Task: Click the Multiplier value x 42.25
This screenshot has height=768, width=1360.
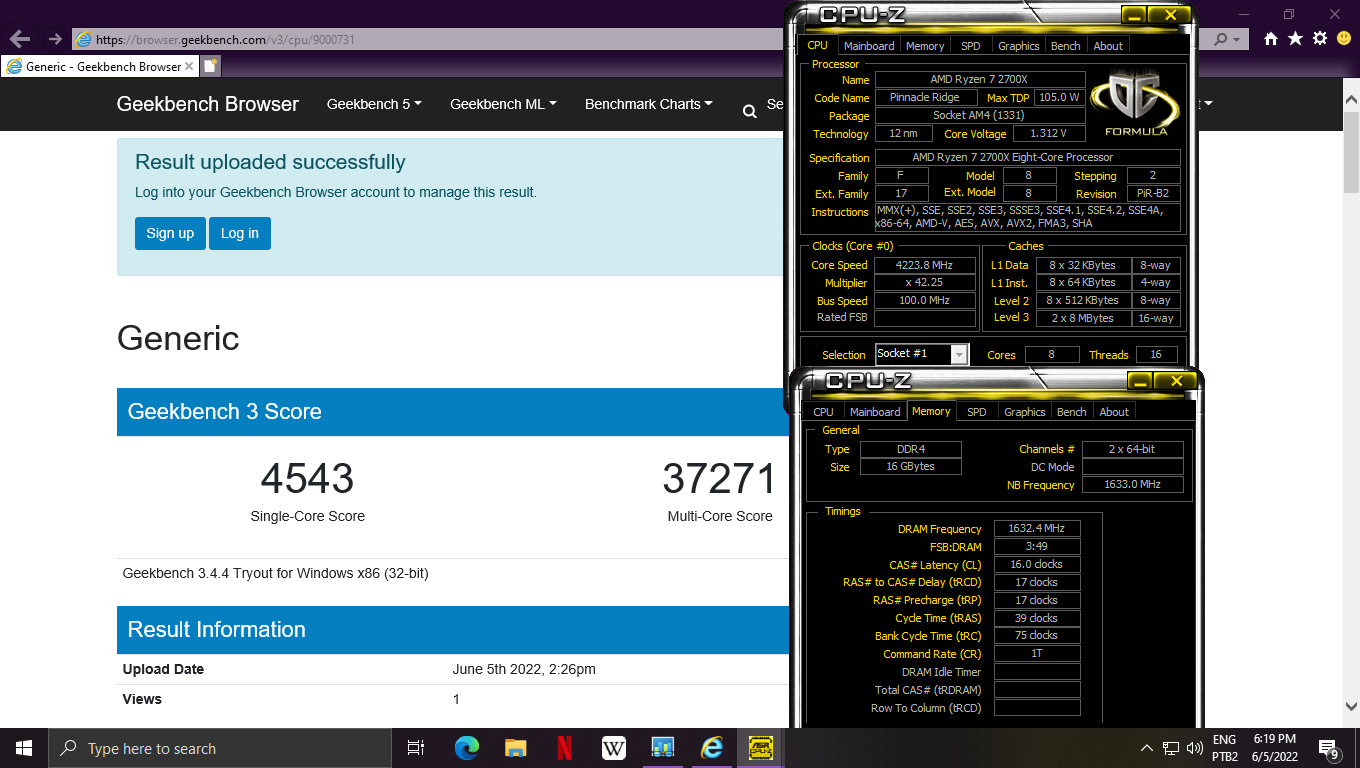Action: [925, 283]
